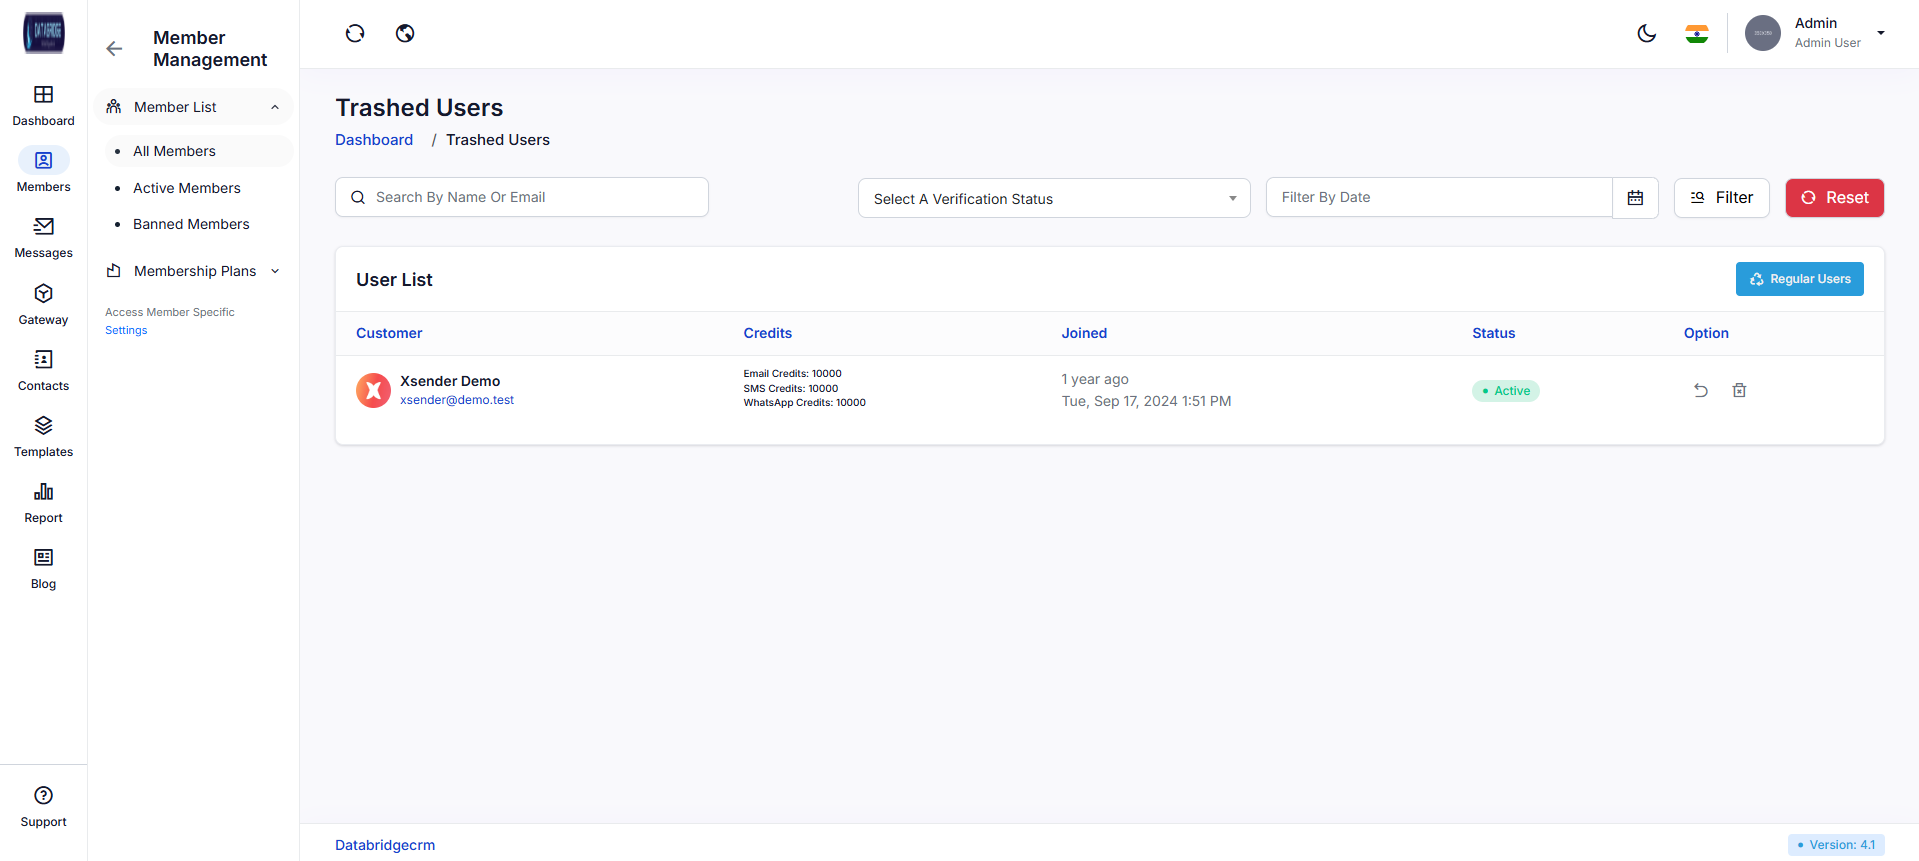1919x861 pixels.
Task: Open the India flag language selector
Action: coord(1696,34)
